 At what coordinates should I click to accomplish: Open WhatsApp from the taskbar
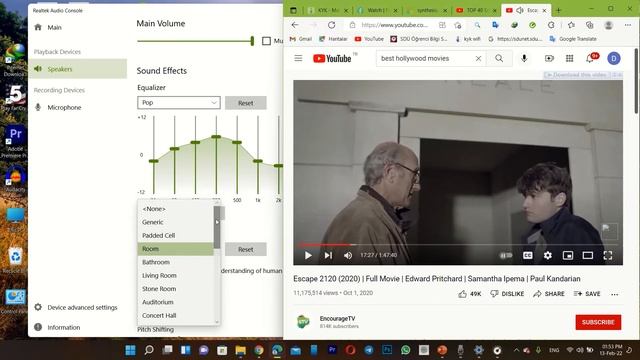coord(405,350)
